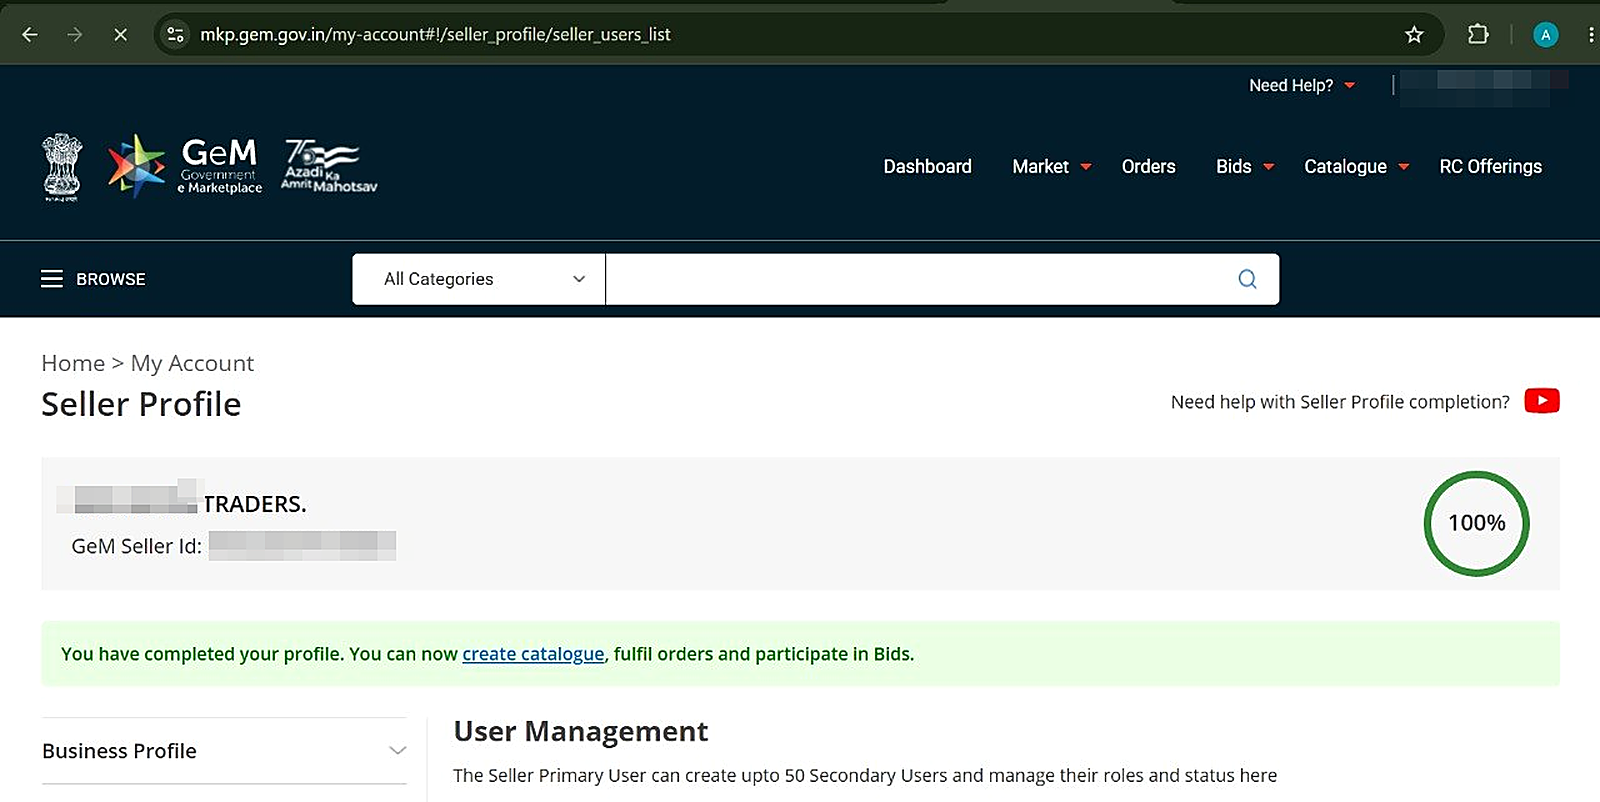Image resolution: width=1600 pixels, height=802 pixels.
Task: Click 'Need help with Seller Profile completion?' text
Action: point(1340,402)
